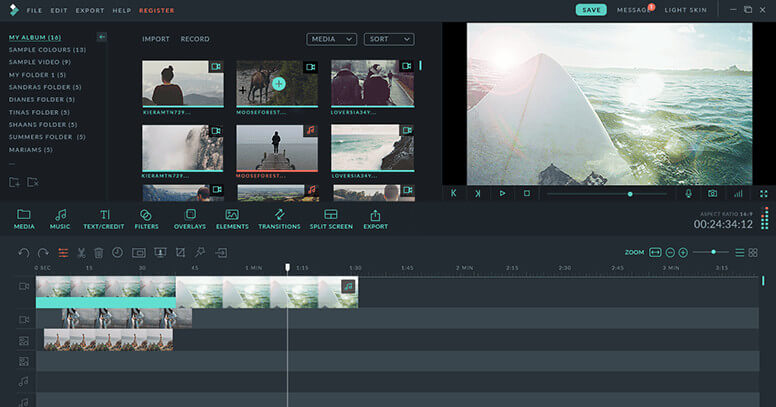Screen dimensions: 776x407
Task: Click the Save button
Action: click(x=591, y=10)
